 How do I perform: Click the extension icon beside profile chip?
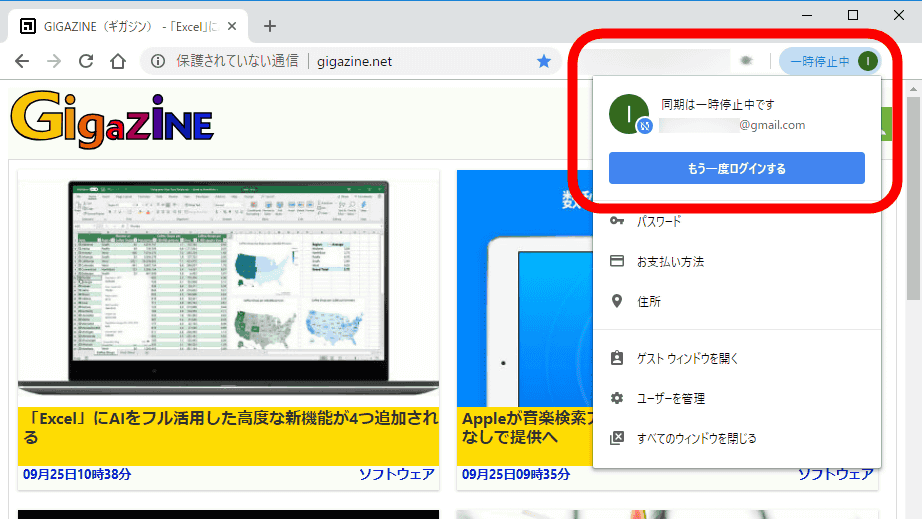pyautogui.click(x=745, y=62)
